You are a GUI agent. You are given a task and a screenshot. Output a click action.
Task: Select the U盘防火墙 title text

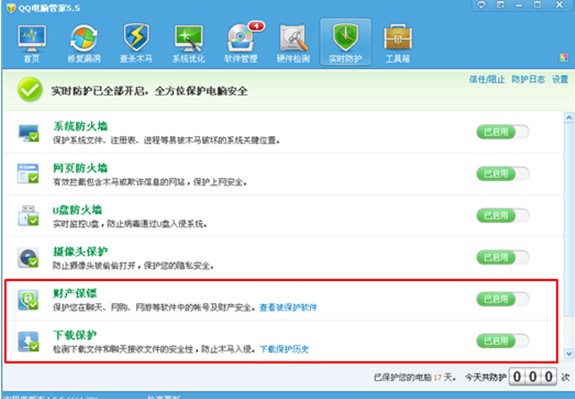(77, 210)
